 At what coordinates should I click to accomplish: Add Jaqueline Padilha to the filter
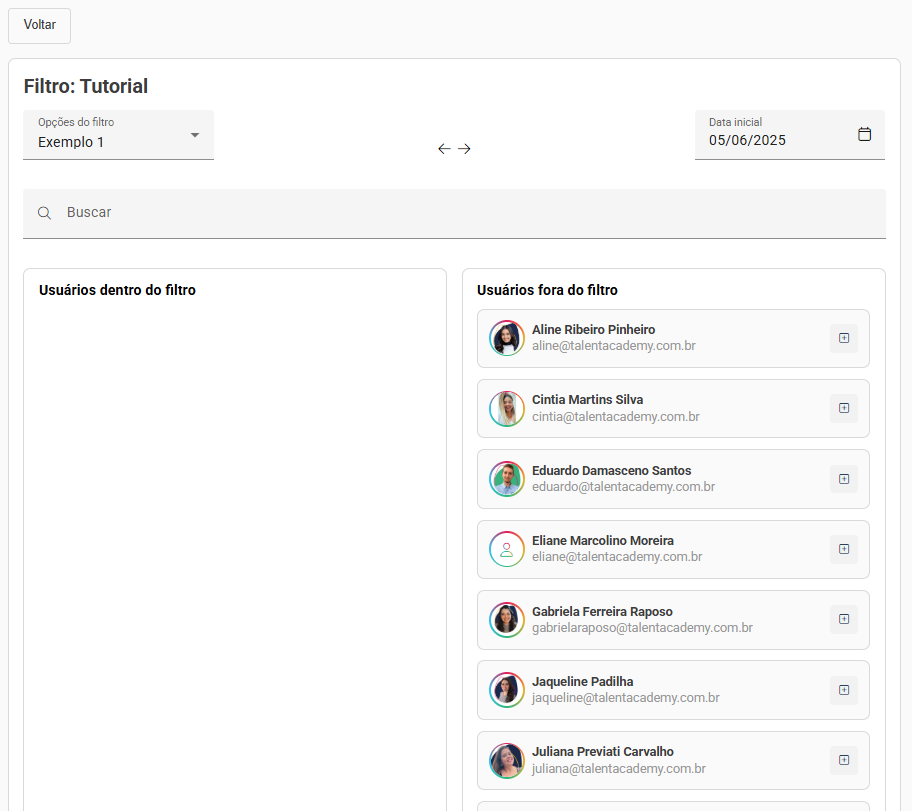pyautogui.click(x=843, y=690)
